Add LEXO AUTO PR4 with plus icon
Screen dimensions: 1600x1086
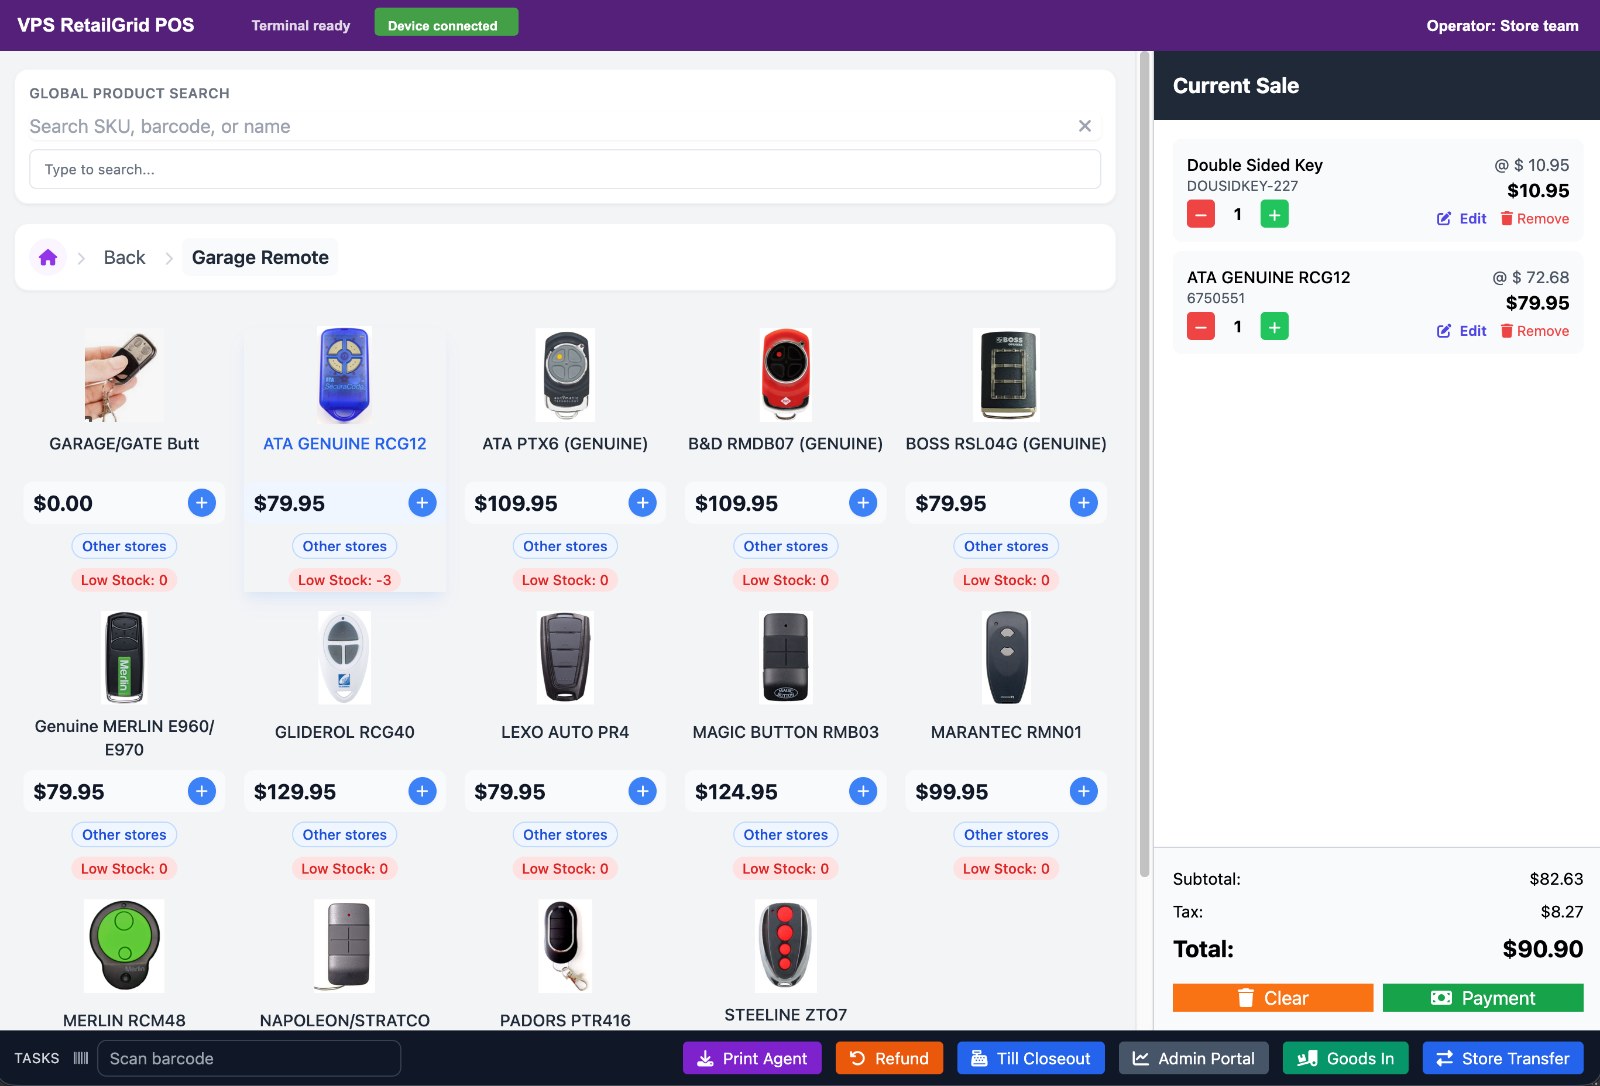click(643, 792)
